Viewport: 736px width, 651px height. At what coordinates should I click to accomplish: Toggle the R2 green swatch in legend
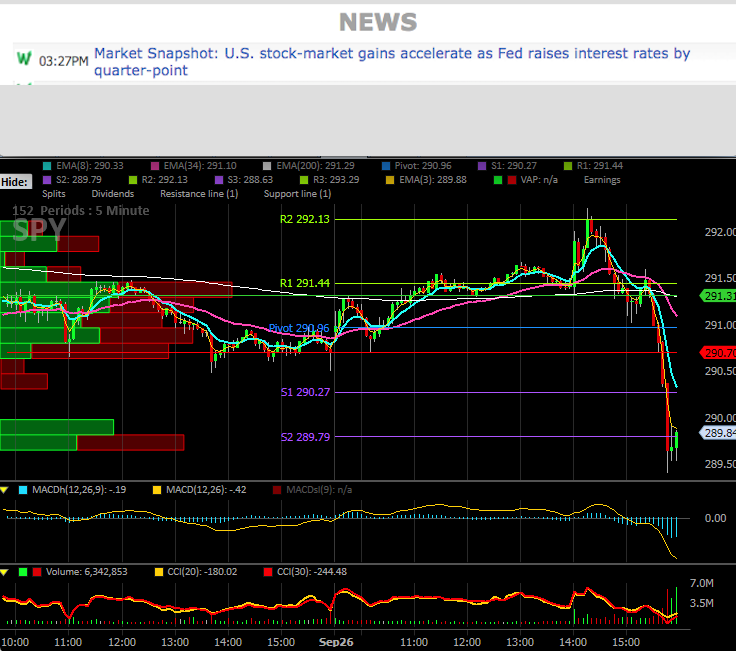point(133,180)
